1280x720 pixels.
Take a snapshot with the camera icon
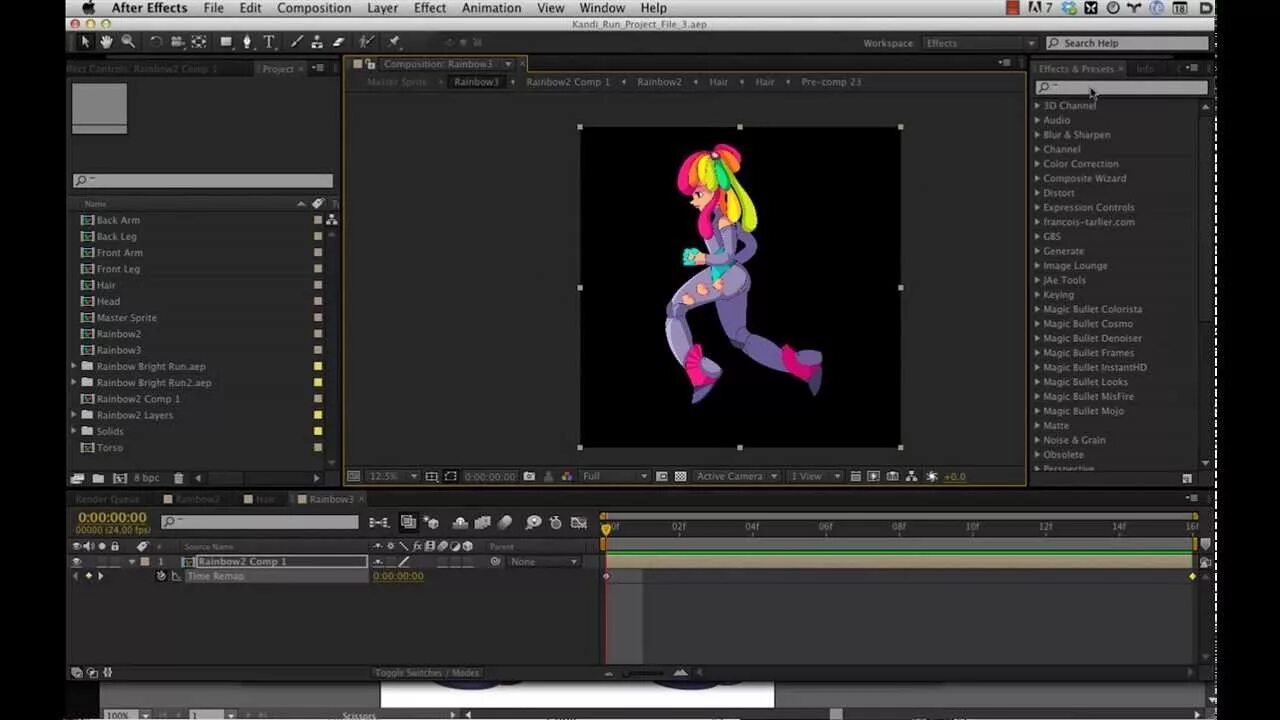[x=529, y=476]
